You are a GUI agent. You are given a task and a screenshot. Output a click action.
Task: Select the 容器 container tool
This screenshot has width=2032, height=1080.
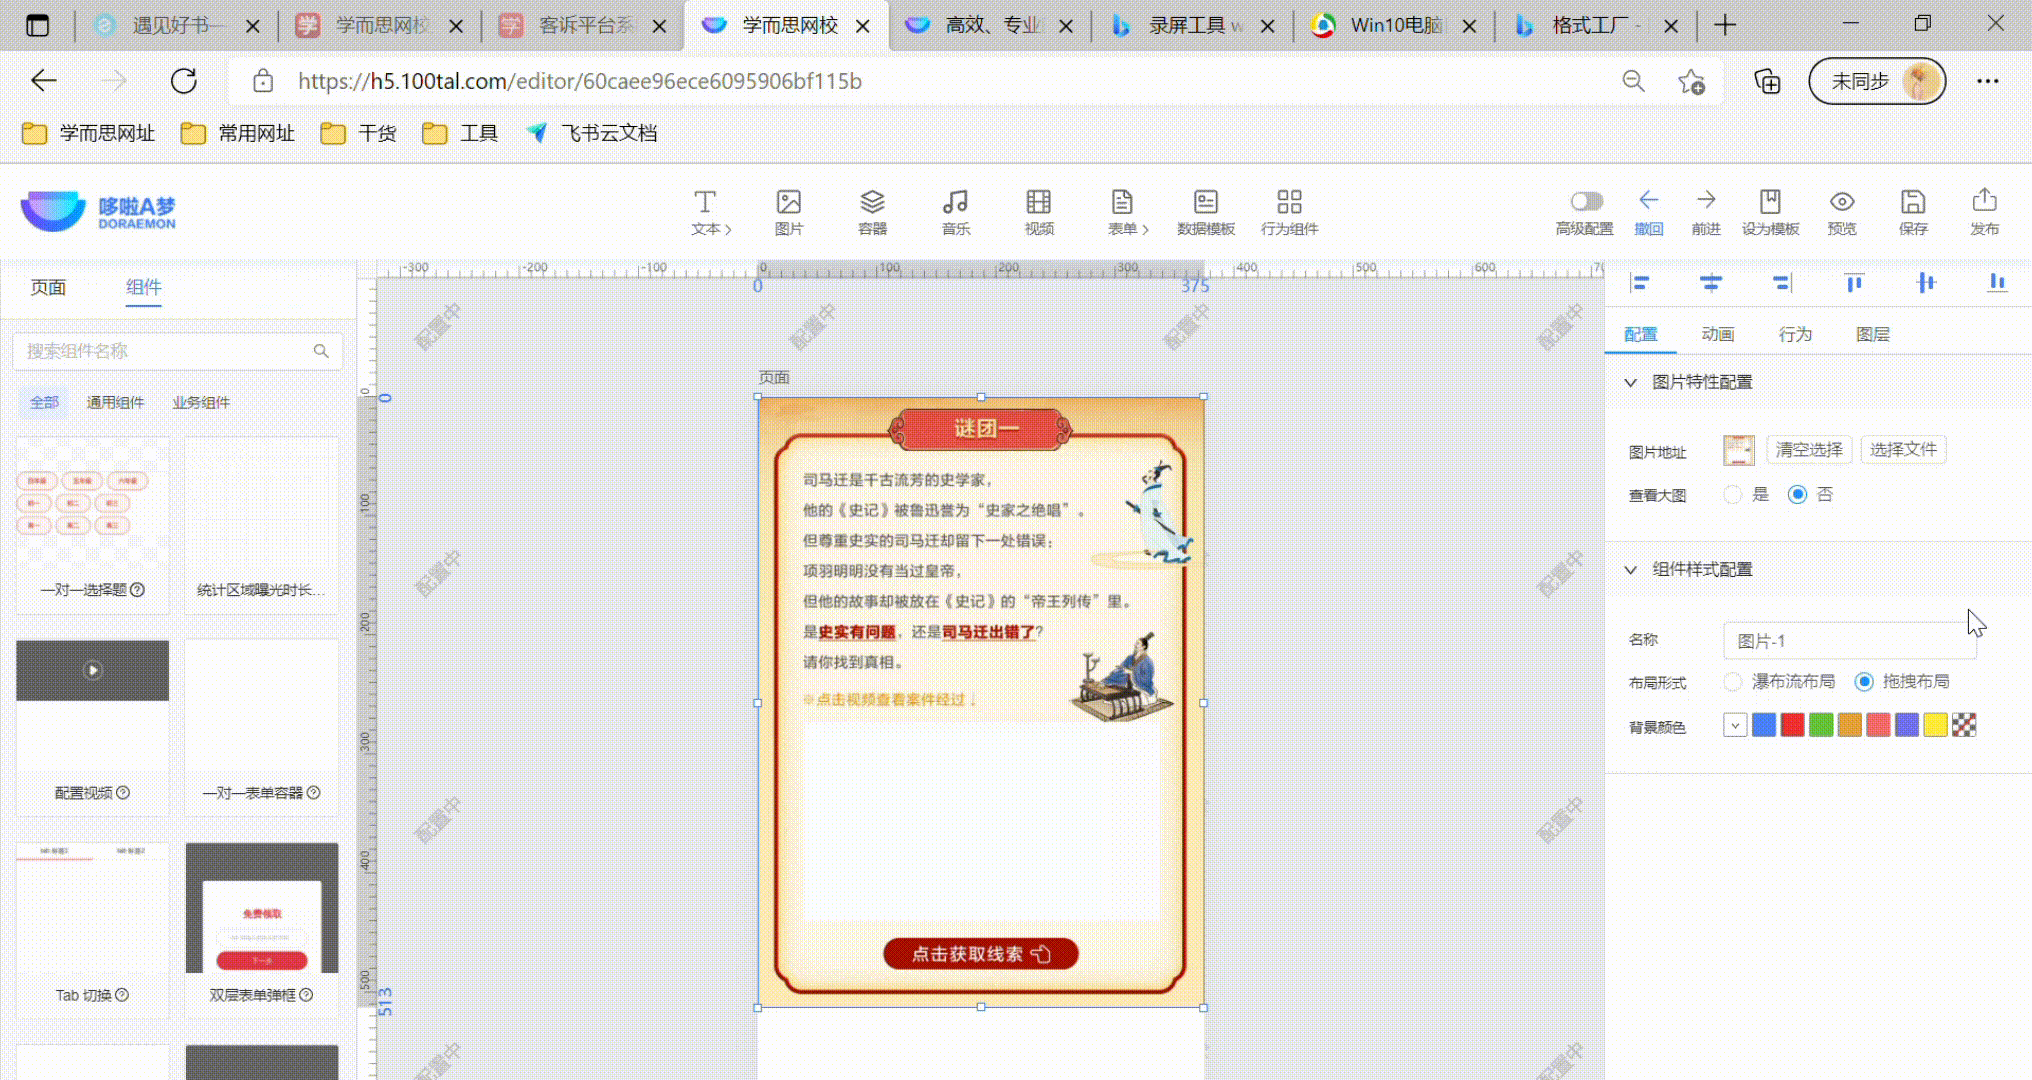(x=872, y=203)
